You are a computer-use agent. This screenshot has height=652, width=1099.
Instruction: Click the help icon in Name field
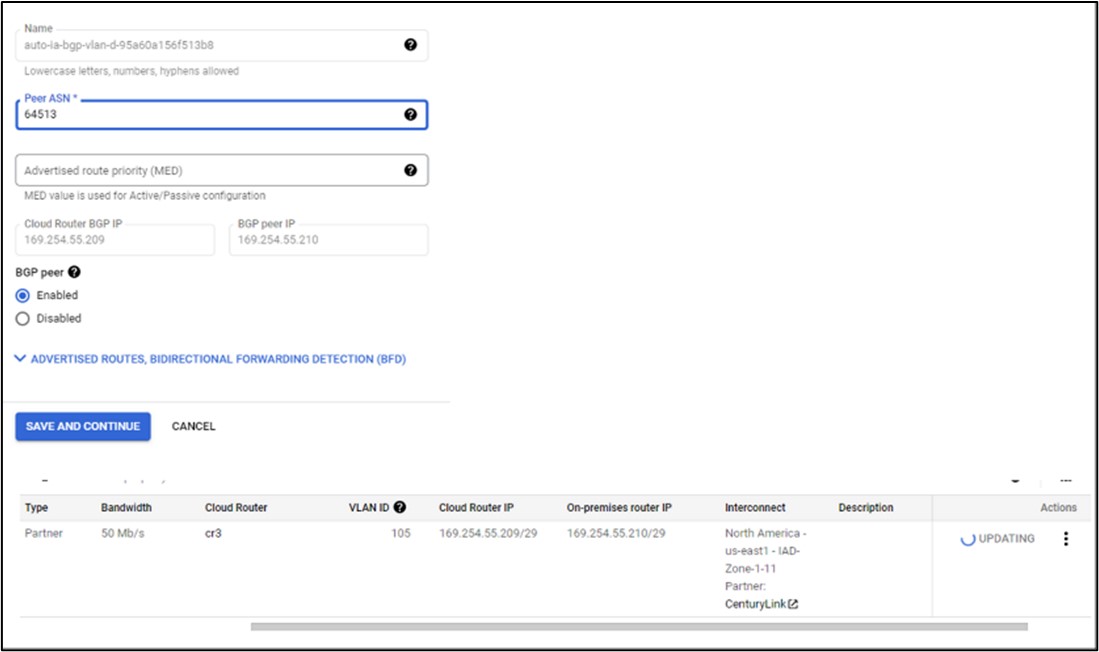[410, 45]
